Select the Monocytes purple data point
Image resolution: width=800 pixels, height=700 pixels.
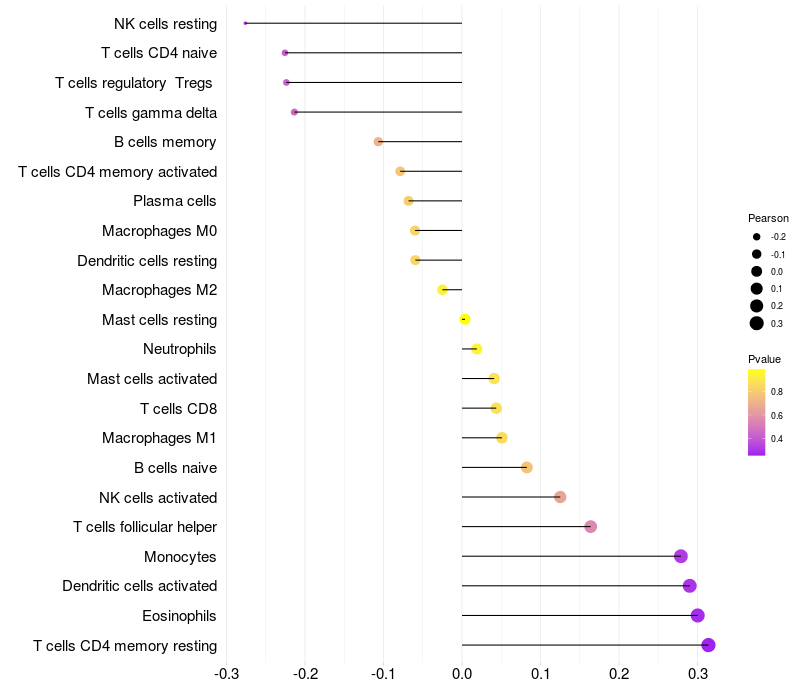pos(681,556)
